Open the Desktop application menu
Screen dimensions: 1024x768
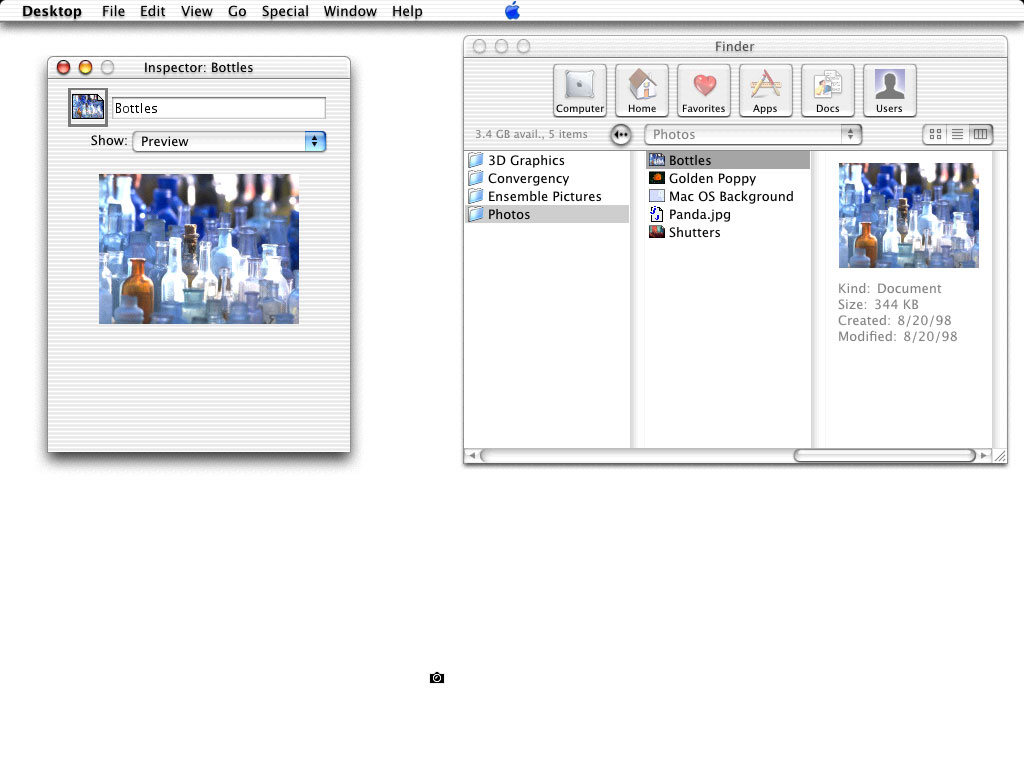pyautogui.click(x=52, y=11)
